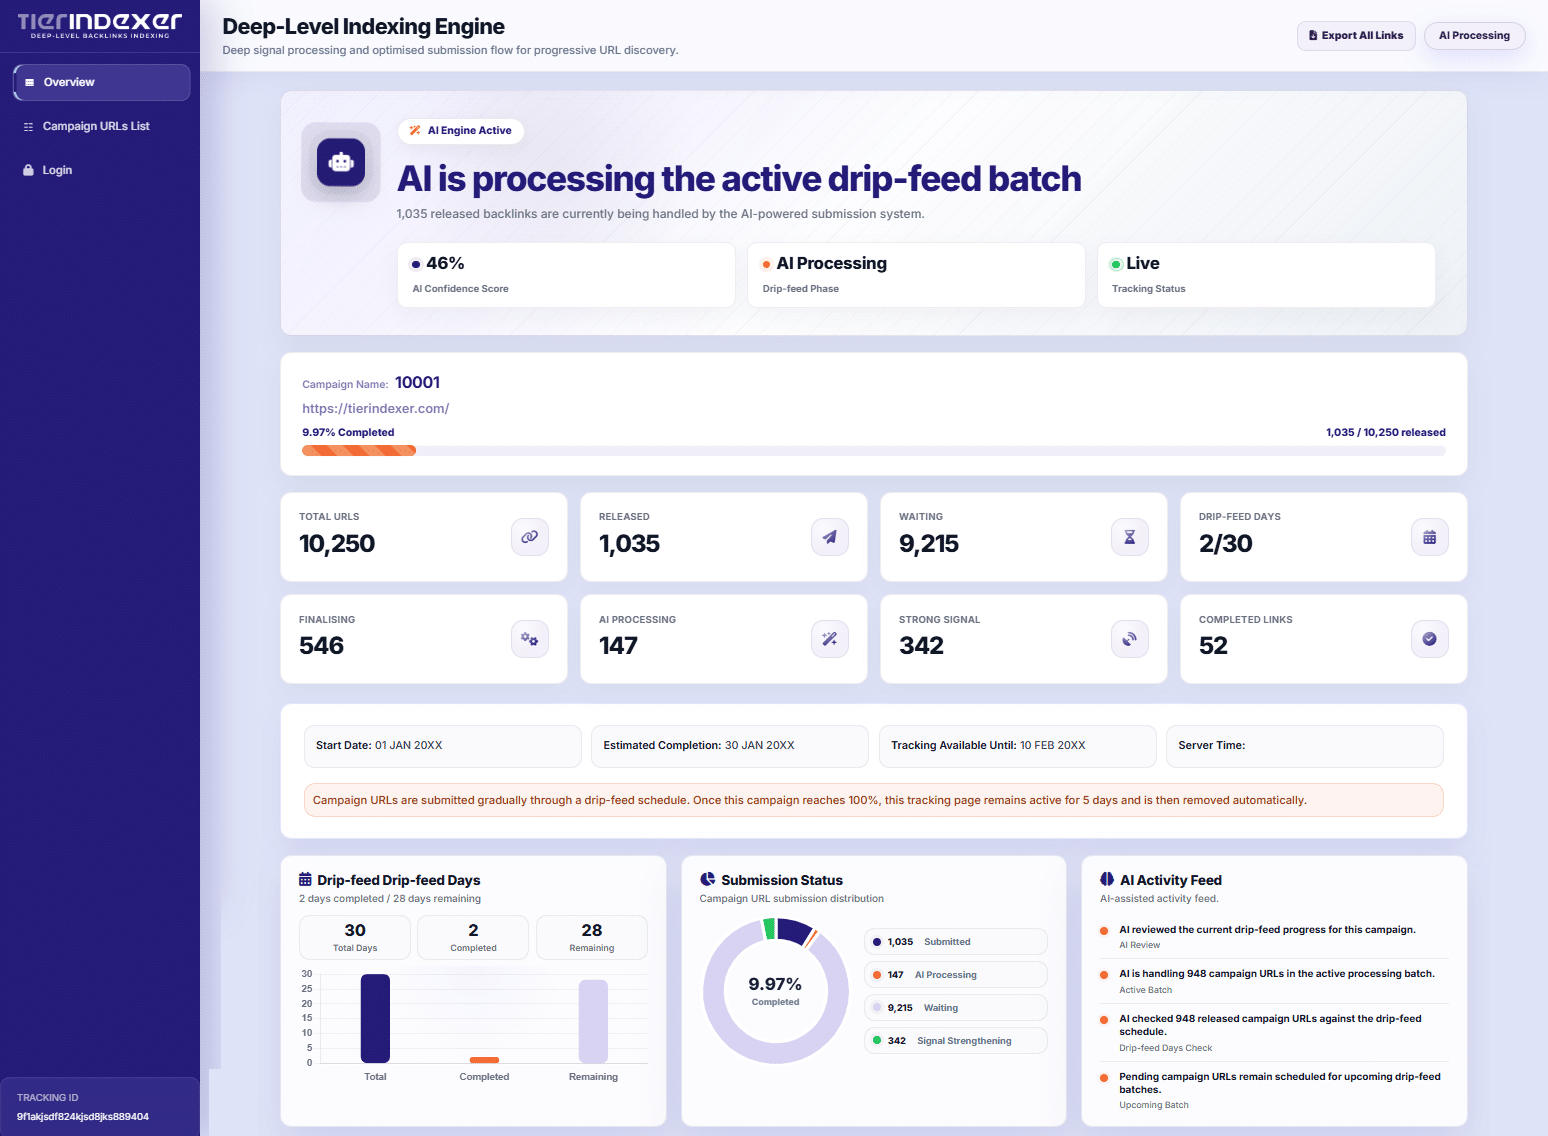Click the pie chart icon beside Submission Status
The width and height of the screenshot is (1548, 1136).
click(x=708, y=880)
